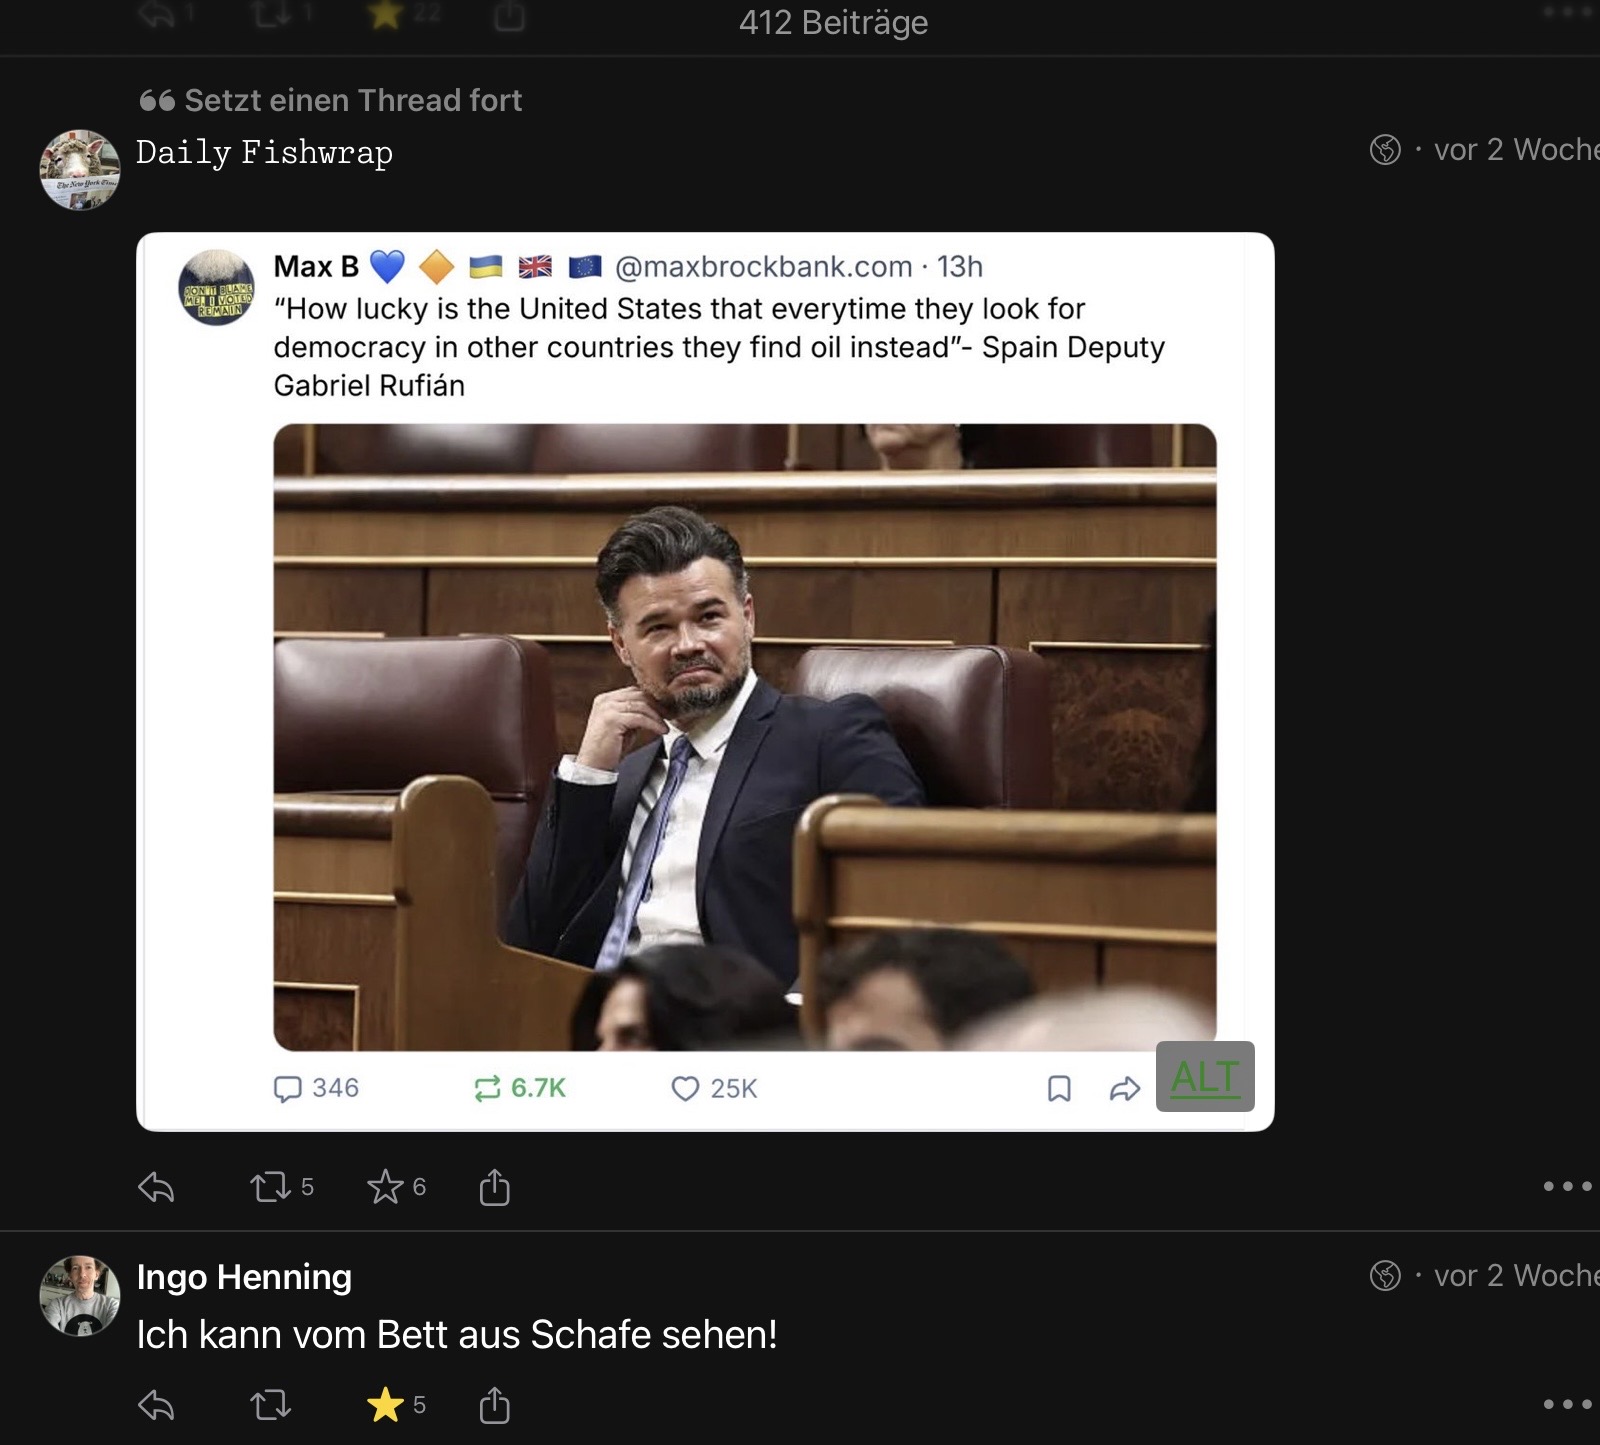The width and height of the screenshot is (1600, 1445).
Task: Share Ingo Henning's post
Action: pyautogui.click(x=495, y=1406)
